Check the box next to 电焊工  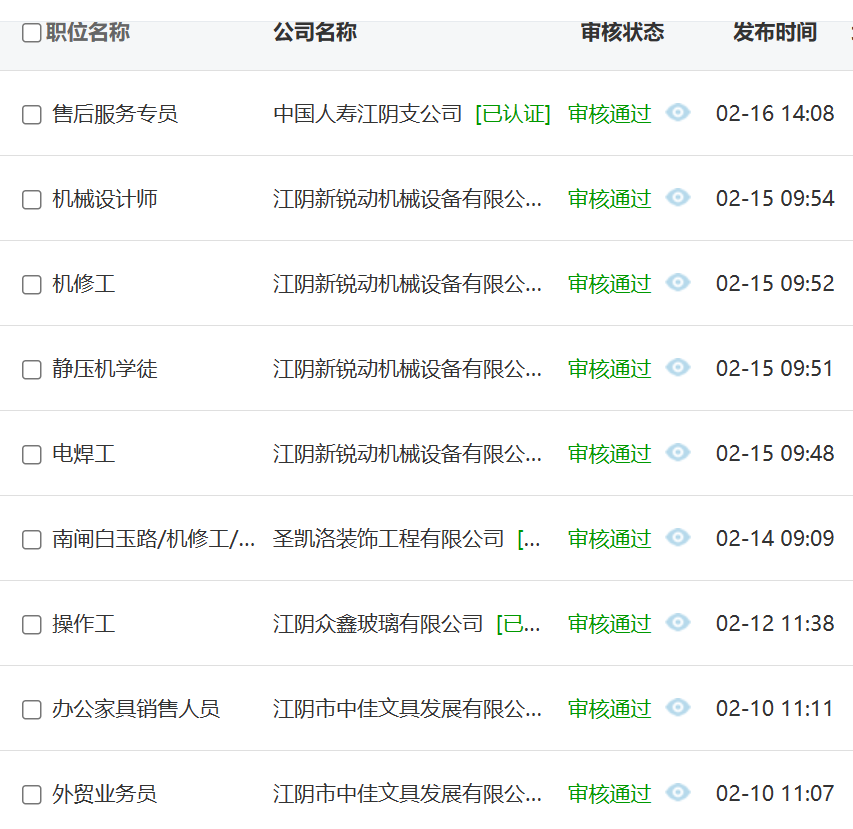32,455
